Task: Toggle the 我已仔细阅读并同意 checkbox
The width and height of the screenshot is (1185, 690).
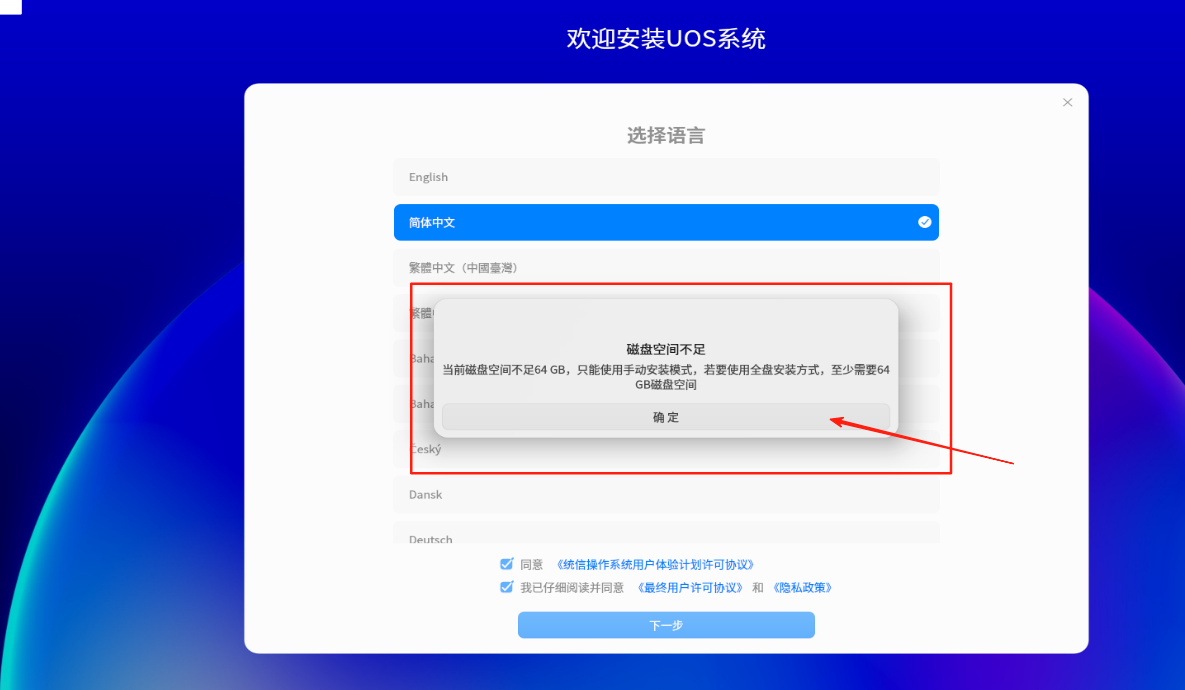Action: click(x=506, y=587)
